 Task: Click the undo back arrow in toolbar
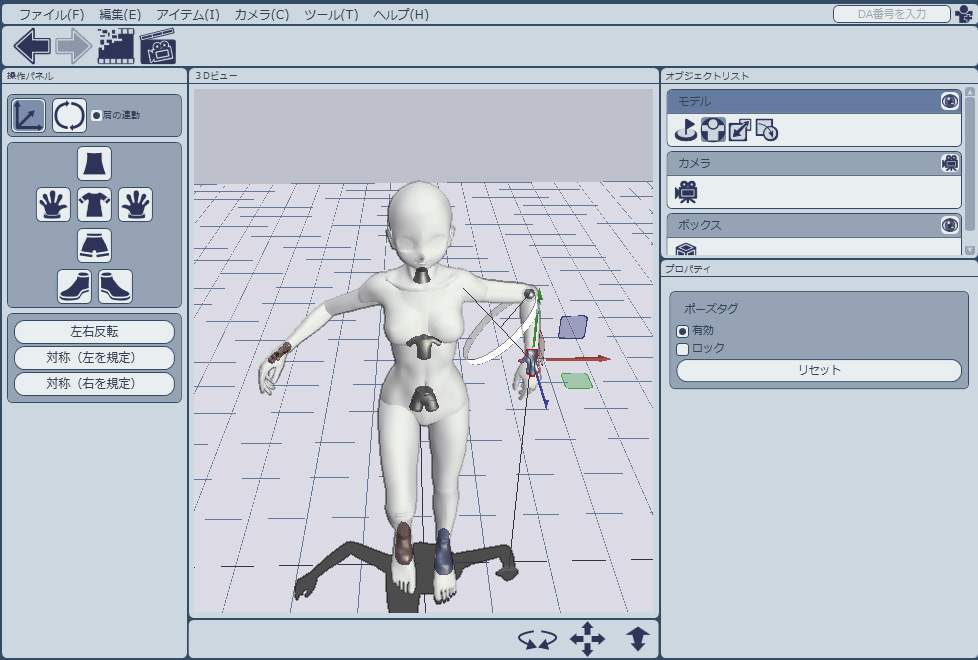click(33, 46)
